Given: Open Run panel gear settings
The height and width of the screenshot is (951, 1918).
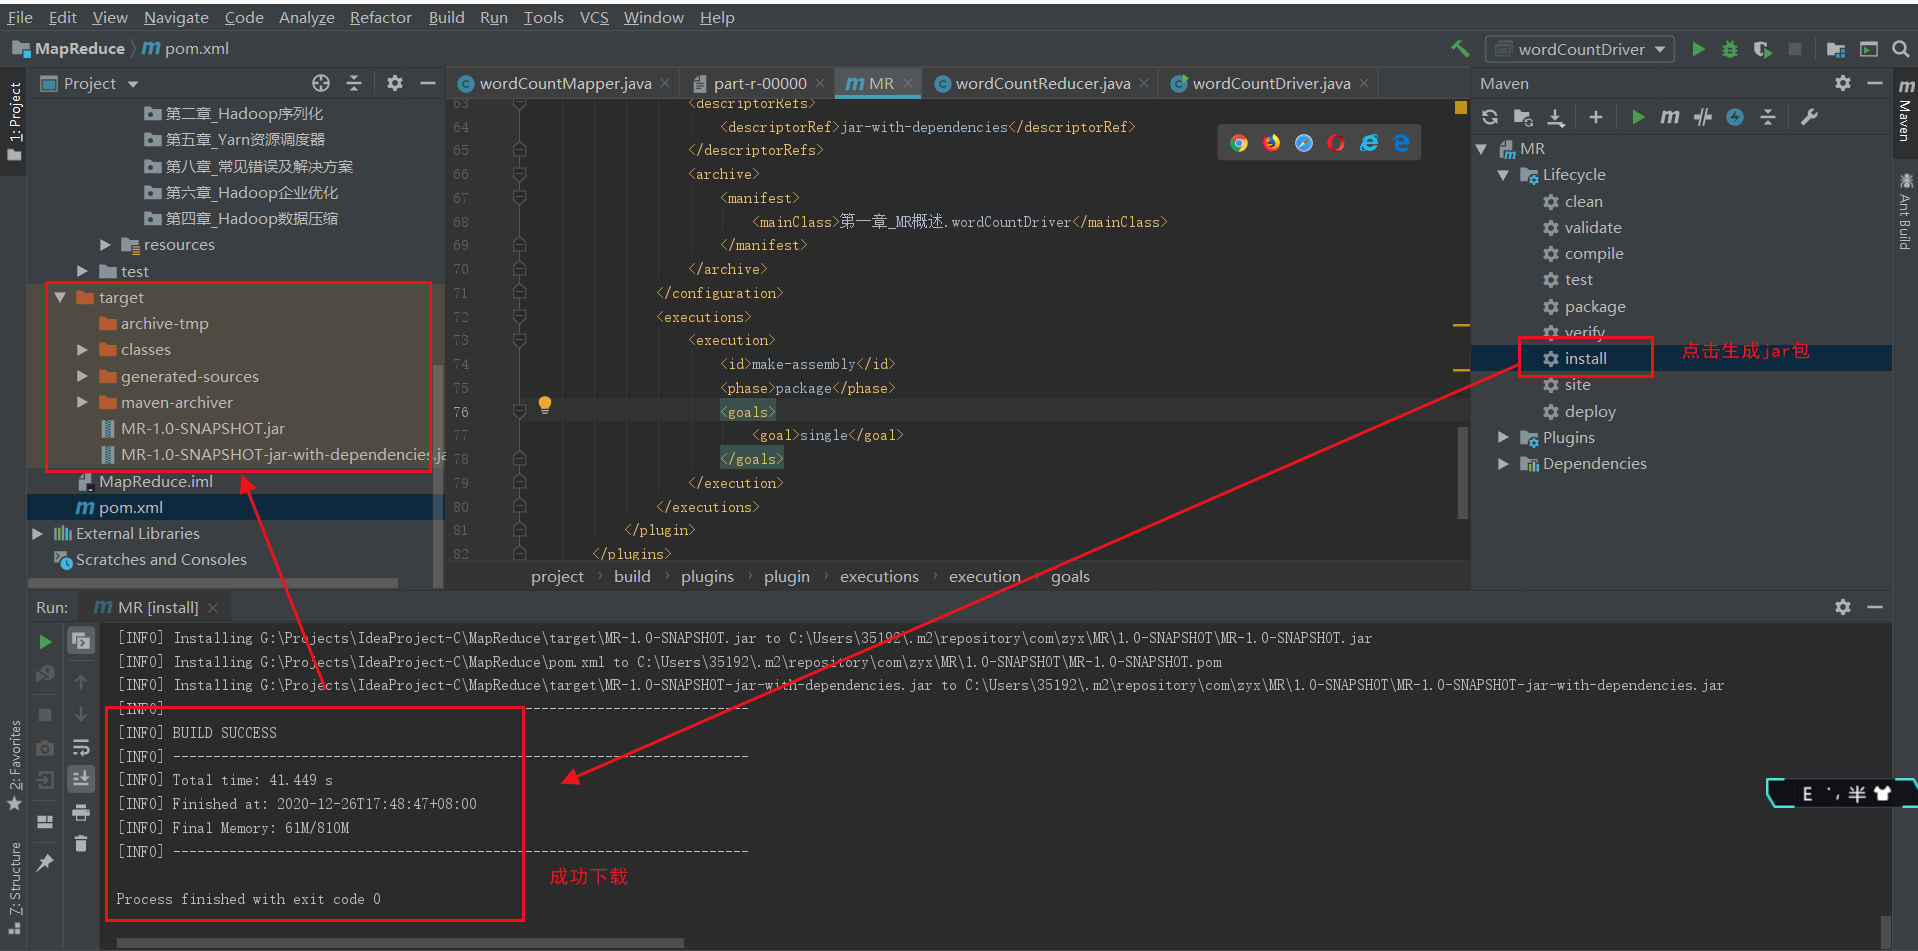Looking at the screenshot, I should pos(1843,607).
